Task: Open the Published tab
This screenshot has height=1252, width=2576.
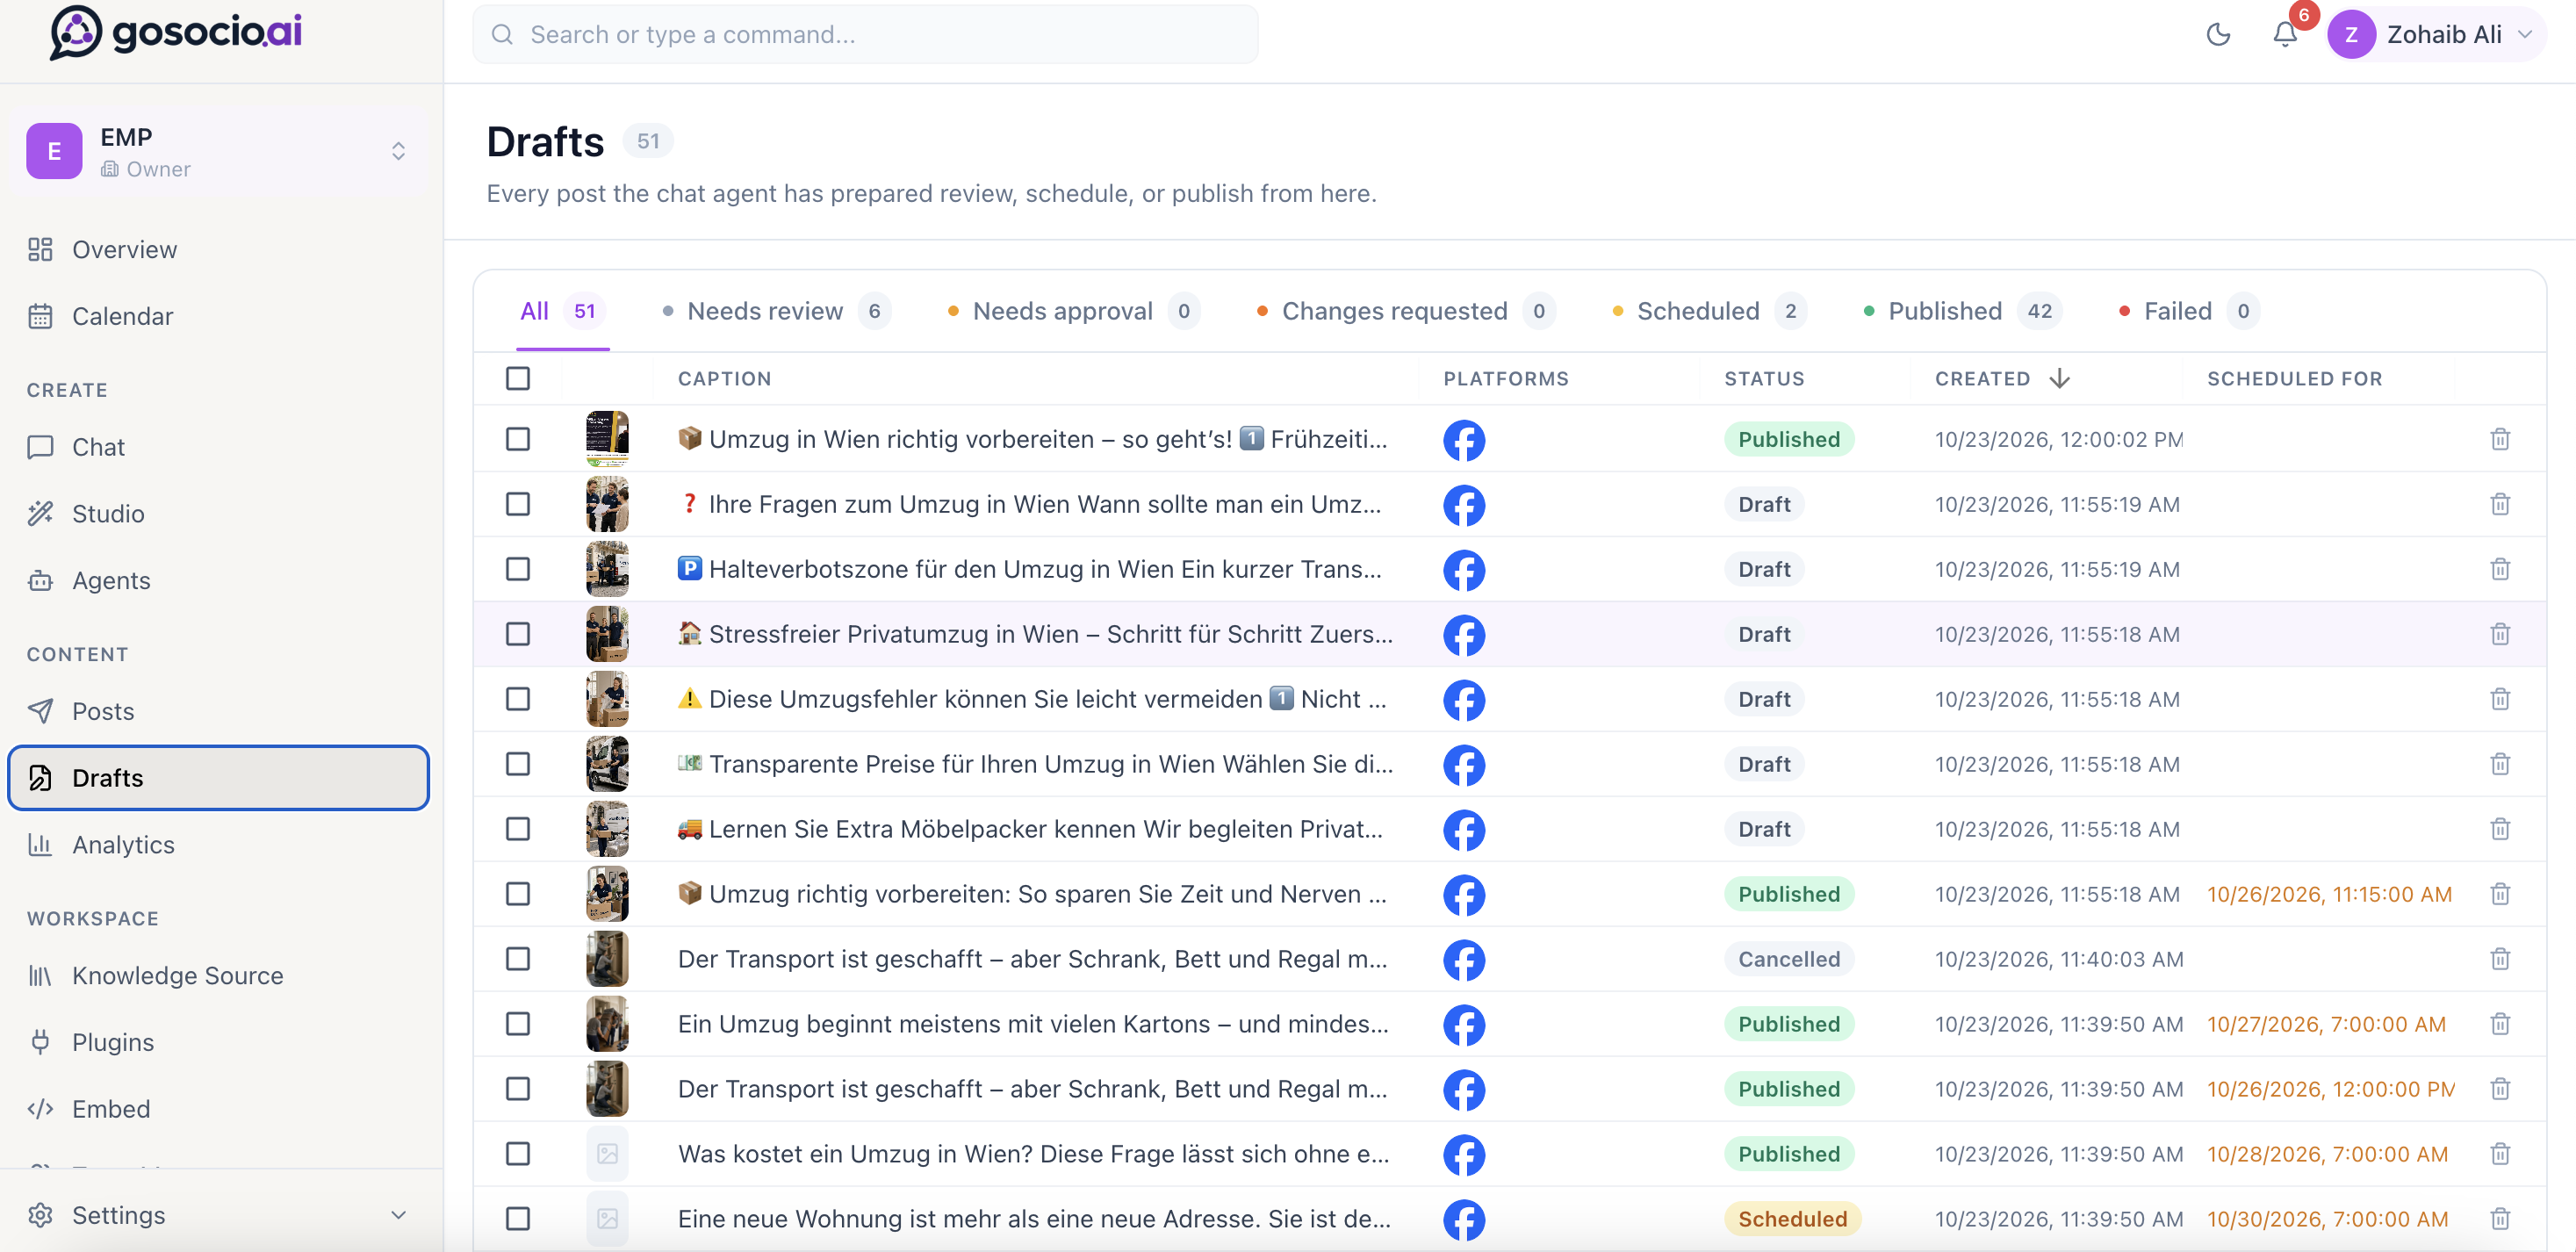Action: pyautogui.click(x=1964, y=311)
